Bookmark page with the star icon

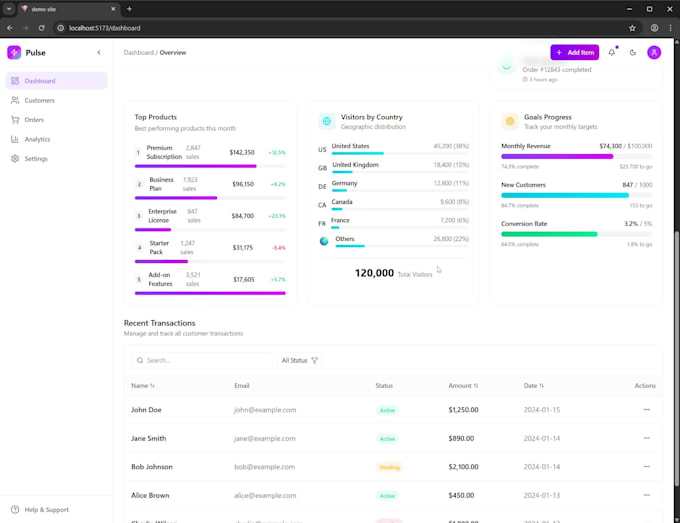(632, 28)
